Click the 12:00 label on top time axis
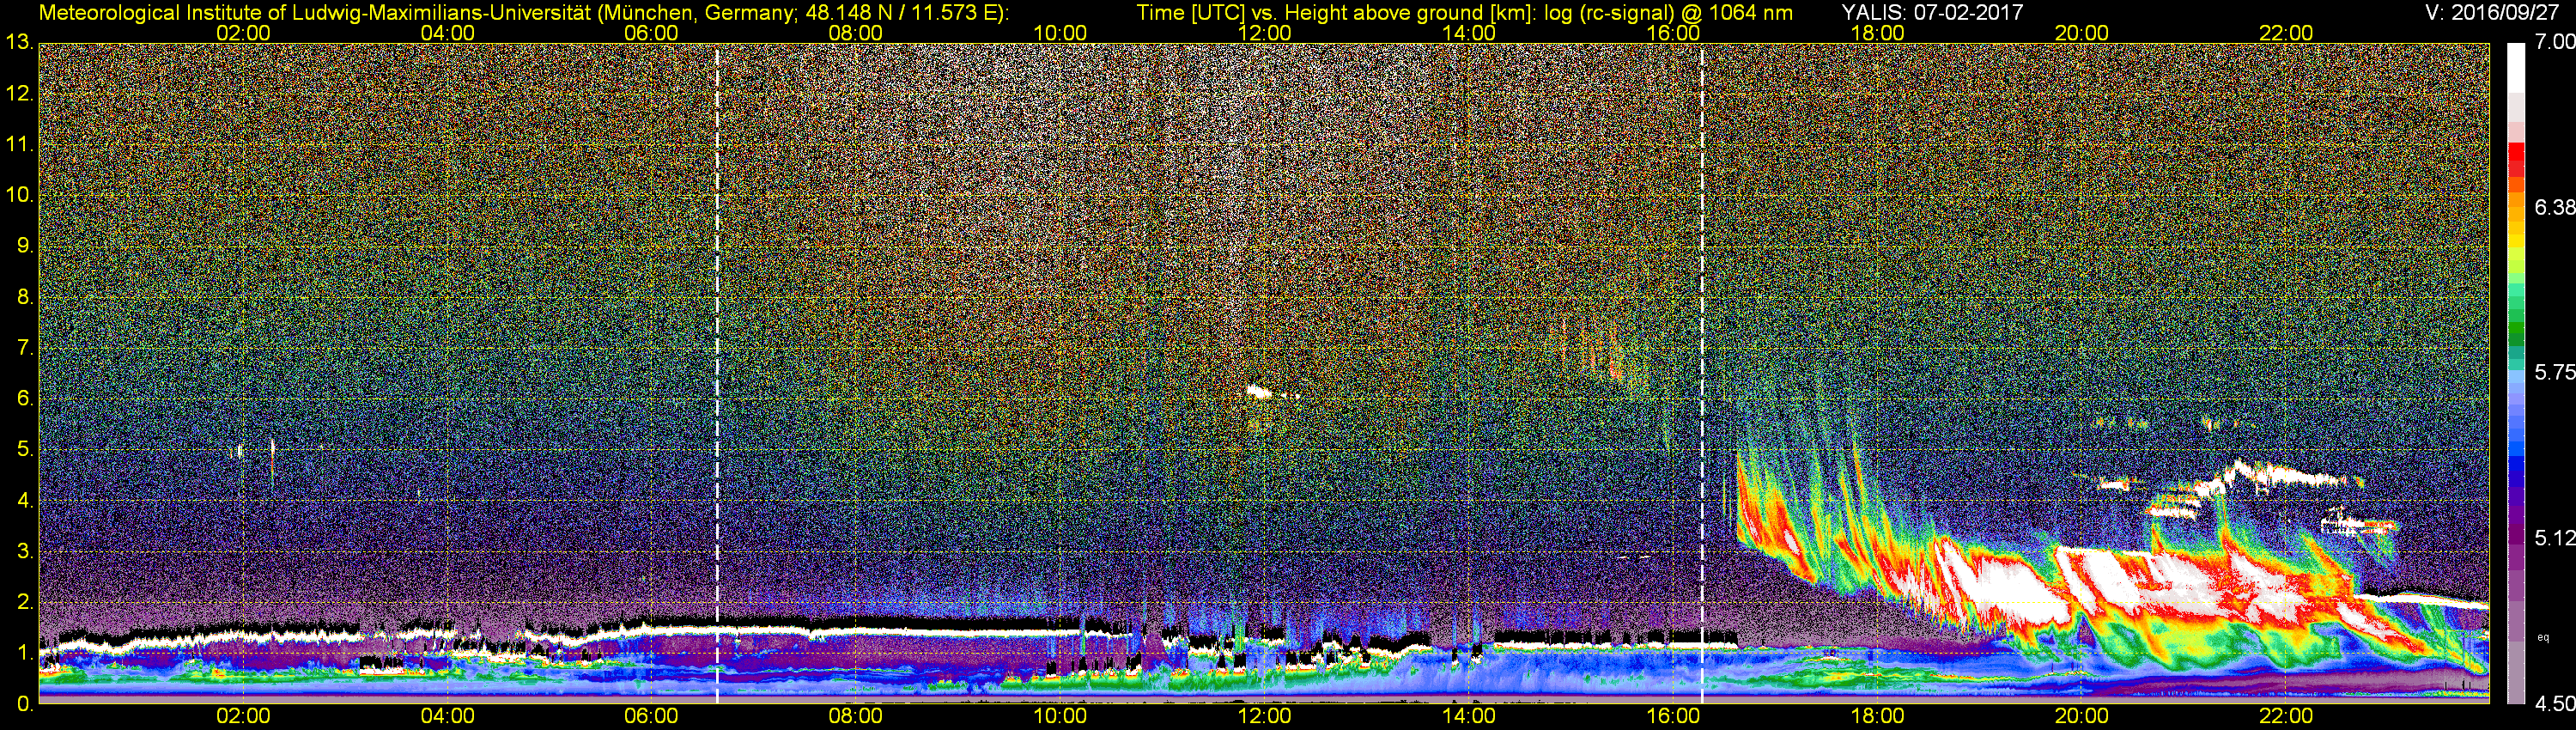The height and width of the screenshot is (730, 2576). (x=1264, y=33)
